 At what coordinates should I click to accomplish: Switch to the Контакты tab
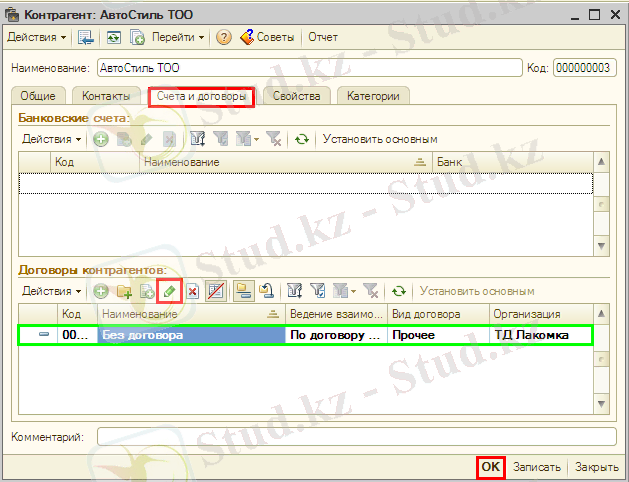pos(106,96)
